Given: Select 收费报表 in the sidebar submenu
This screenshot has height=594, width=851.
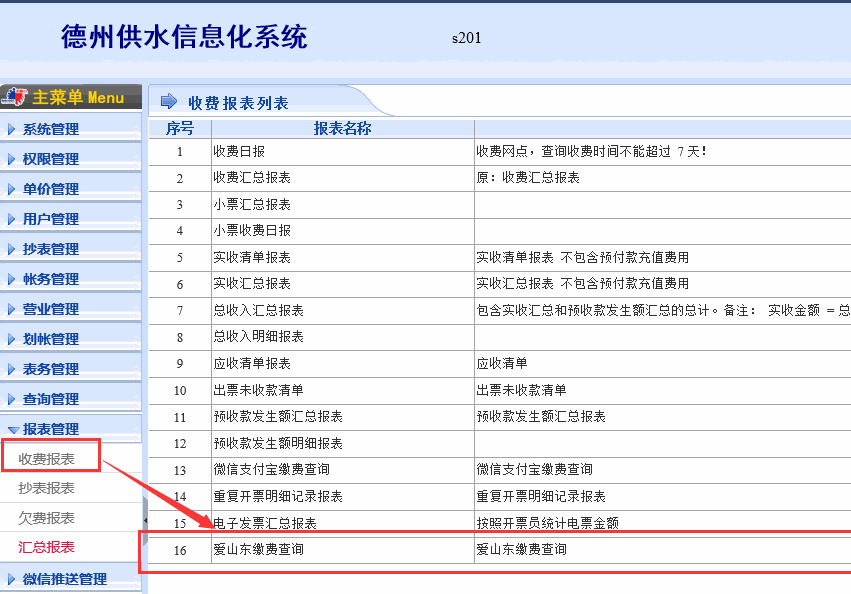Looking at the screenshot, I should click(47, 458).
